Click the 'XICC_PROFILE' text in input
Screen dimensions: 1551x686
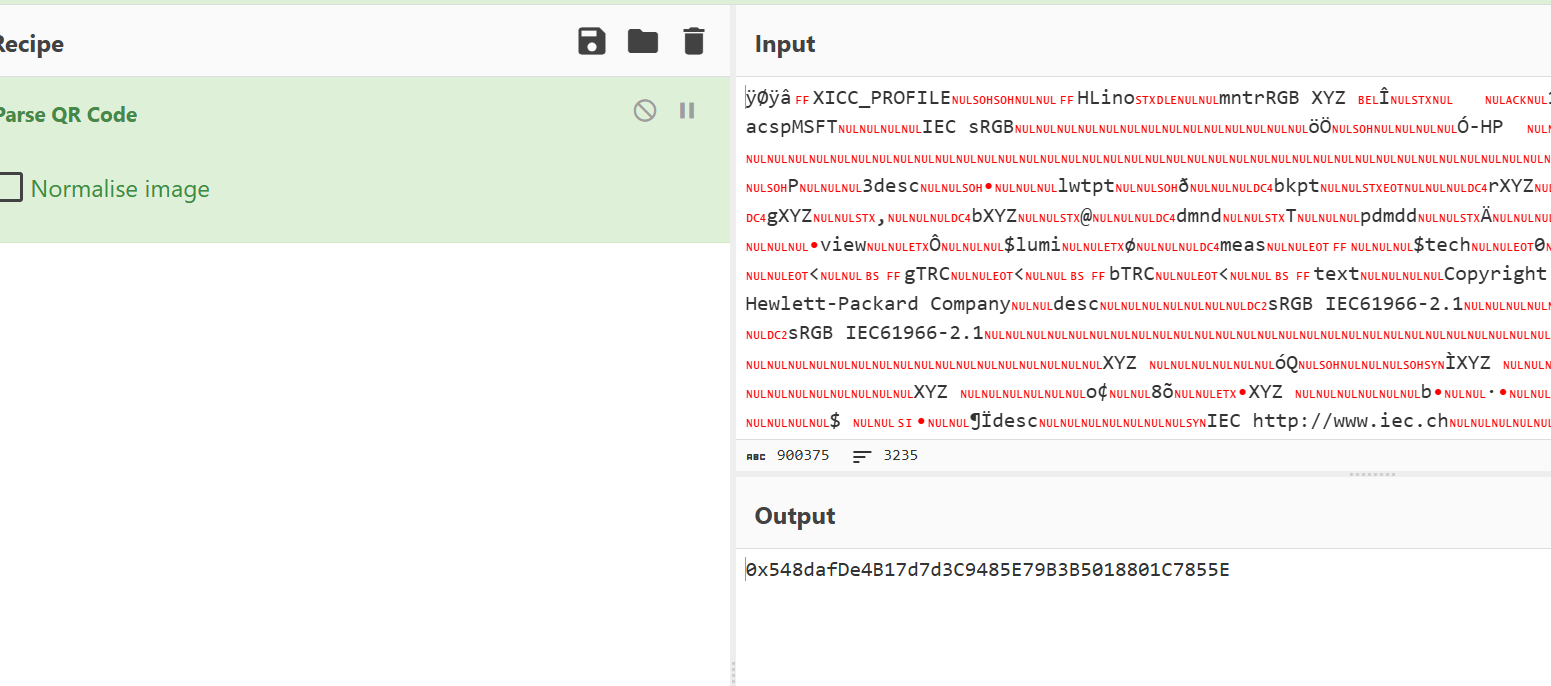881,98
